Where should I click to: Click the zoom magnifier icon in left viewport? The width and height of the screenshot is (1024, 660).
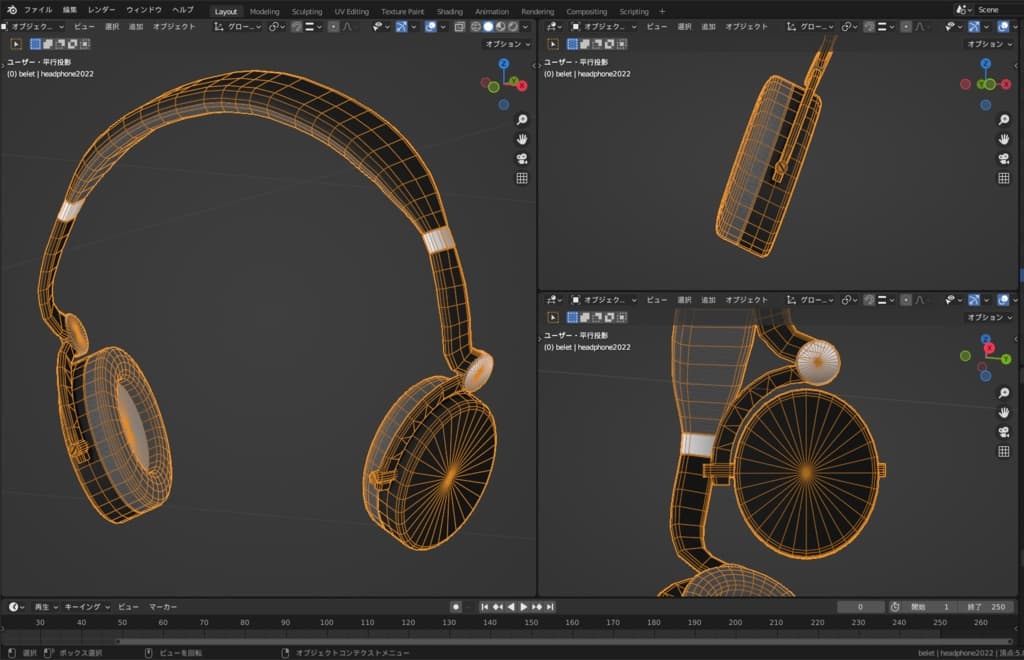coord(521,119)
